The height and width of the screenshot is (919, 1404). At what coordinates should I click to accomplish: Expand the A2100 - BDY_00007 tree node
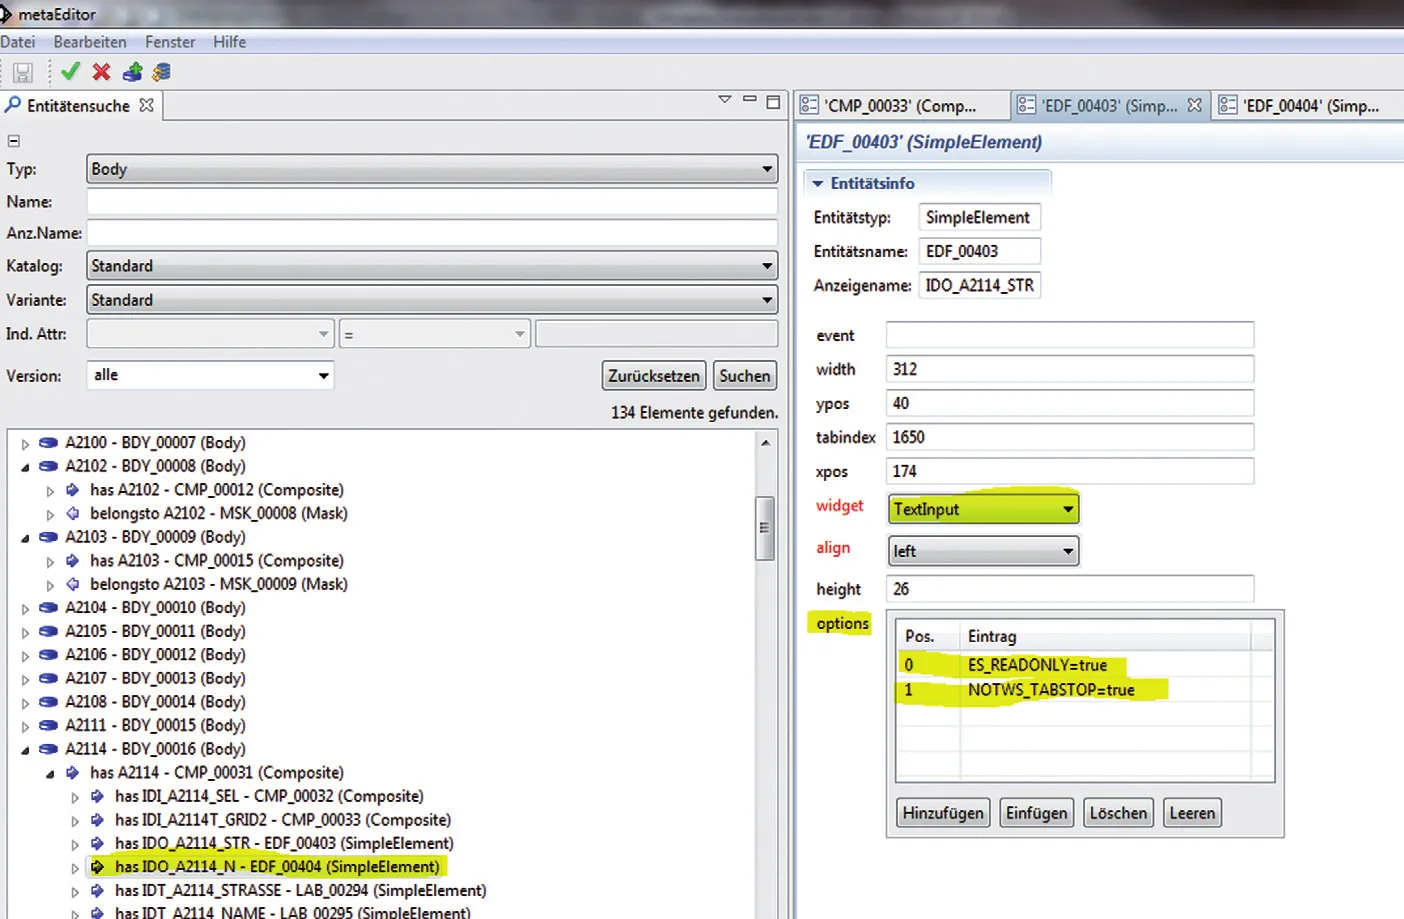click(x=25, y=443)
